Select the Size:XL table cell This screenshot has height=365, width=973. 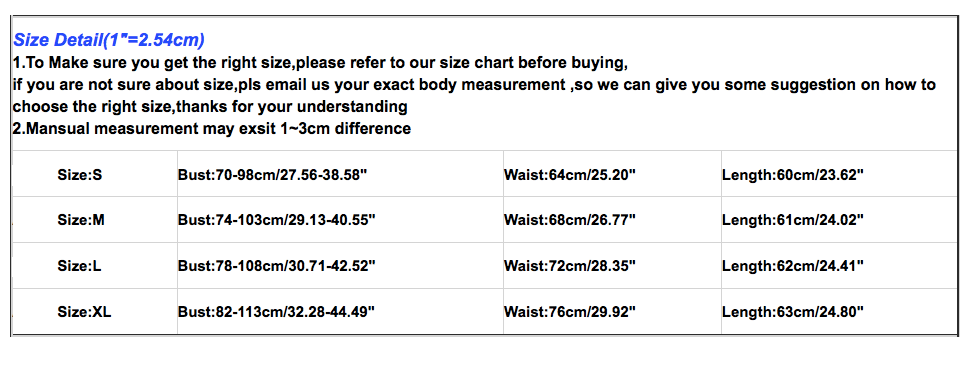point(95,312)
